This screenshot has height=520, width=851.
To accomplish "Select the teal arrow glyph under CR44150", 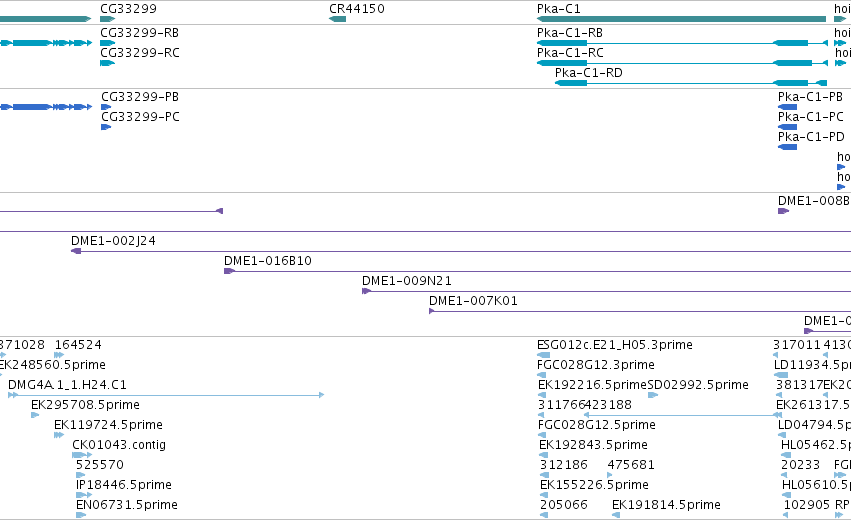I will (337, 19).
